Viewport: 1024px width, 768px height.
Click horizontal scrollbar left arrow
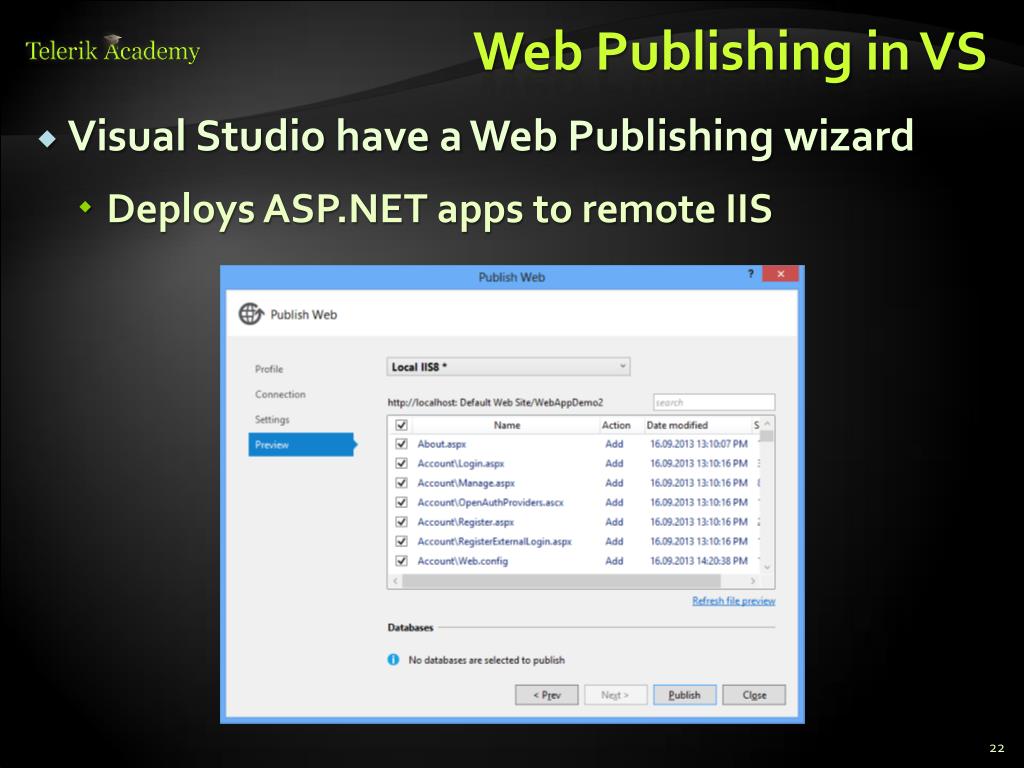pos(395,581)
